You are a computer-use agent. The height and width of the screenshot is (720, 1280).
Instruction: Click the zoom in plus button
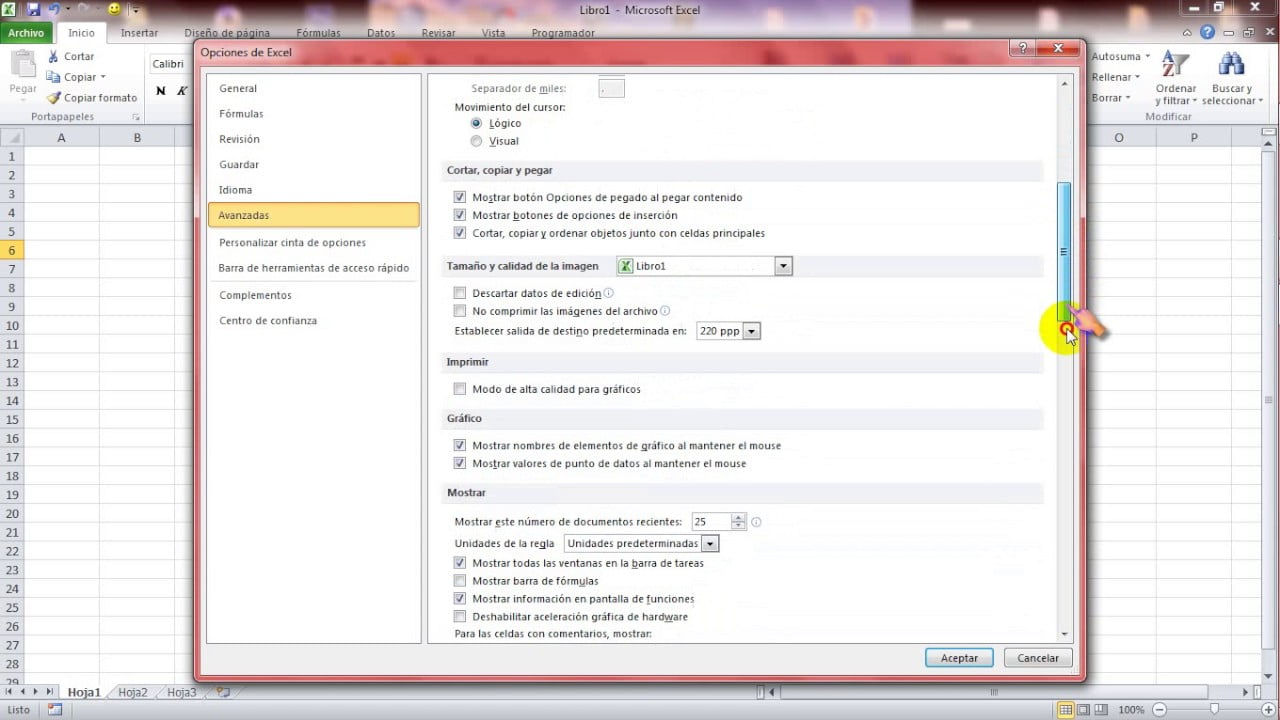[x=1267, y=710]
